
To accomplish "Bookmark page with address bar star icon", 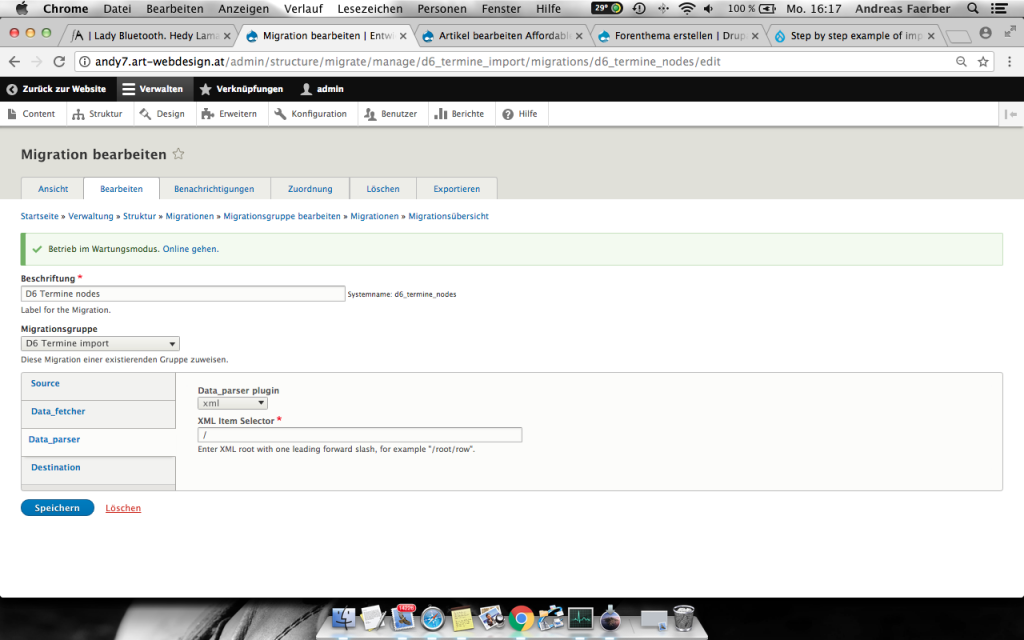I will (983, 61).
